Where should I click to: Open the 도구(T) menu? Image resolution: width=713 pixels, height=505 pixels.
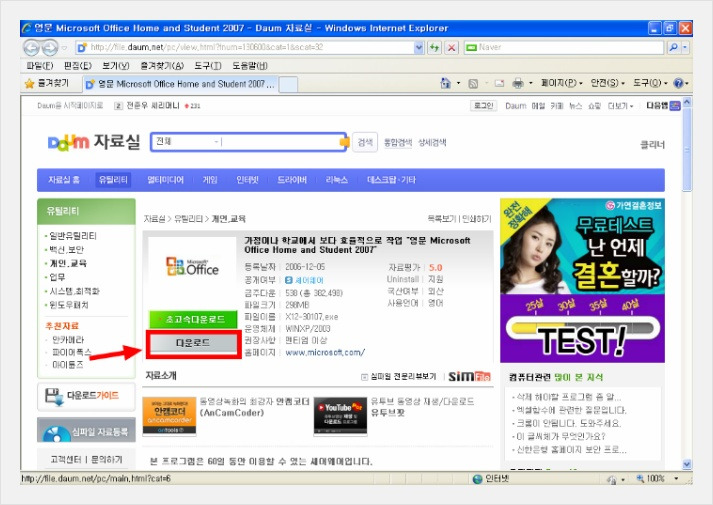[x=207, y=66]
